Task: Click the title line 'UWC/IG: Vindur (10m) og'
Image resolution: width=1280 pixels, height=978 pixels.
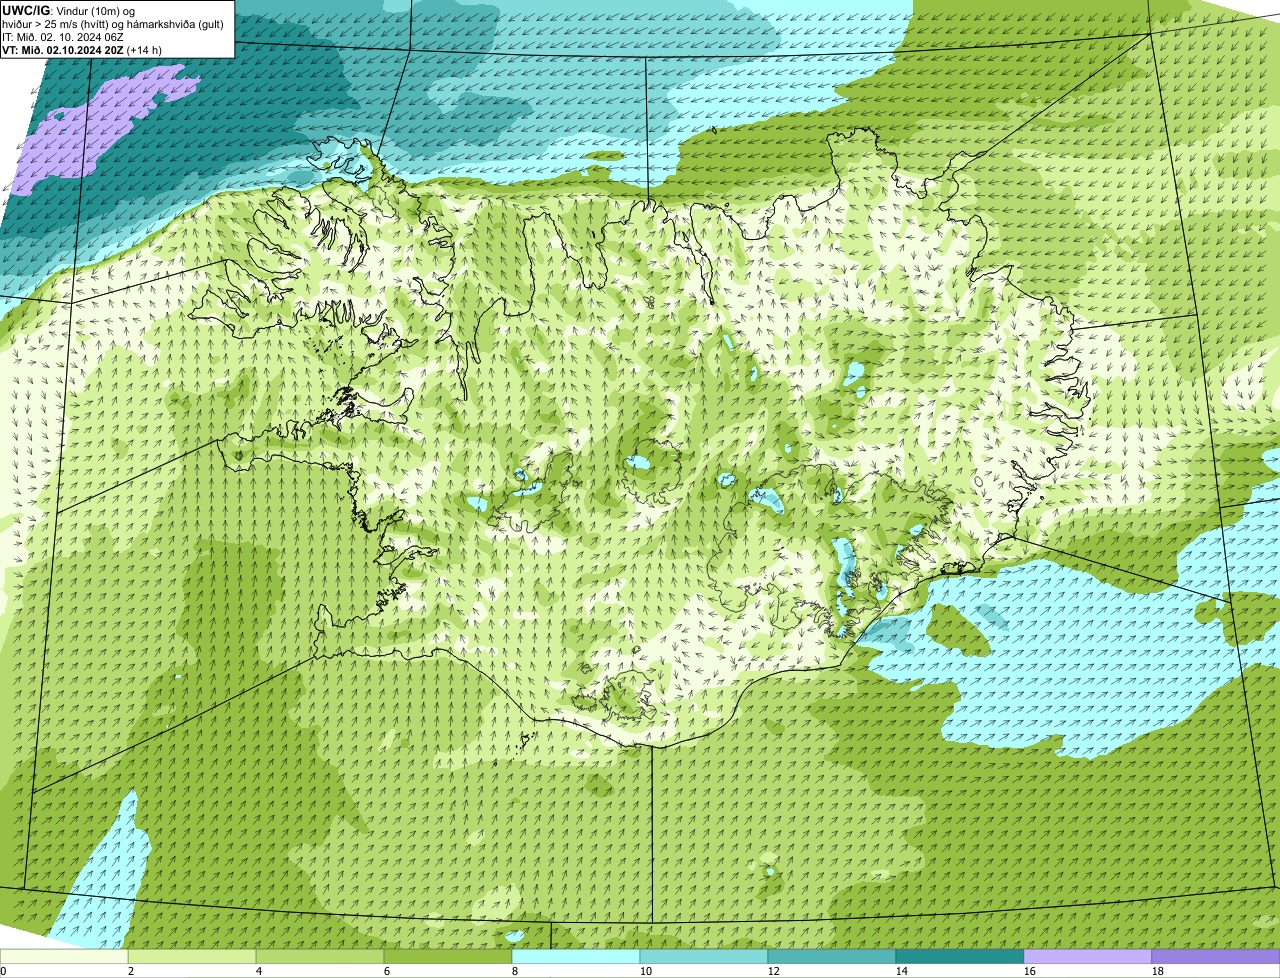Action: [68, 10]
